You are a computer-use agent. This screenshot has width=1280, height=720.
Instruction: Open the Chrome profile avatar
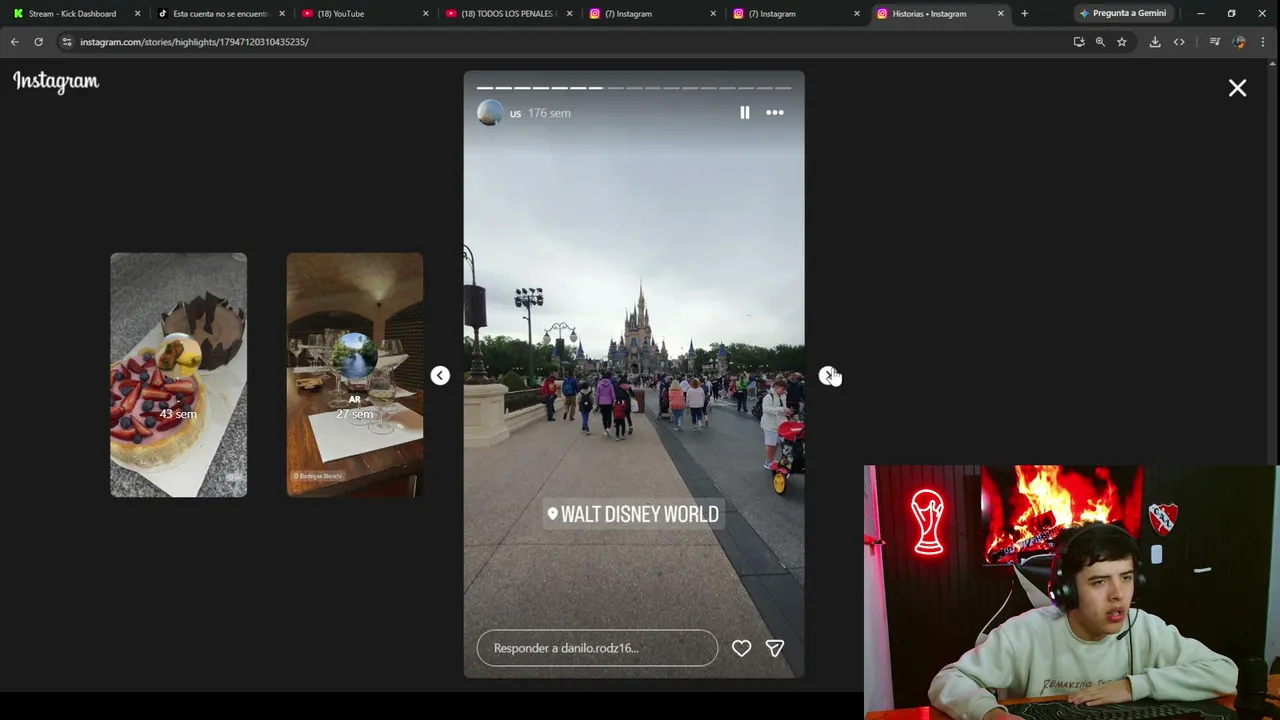(1239, 42)
